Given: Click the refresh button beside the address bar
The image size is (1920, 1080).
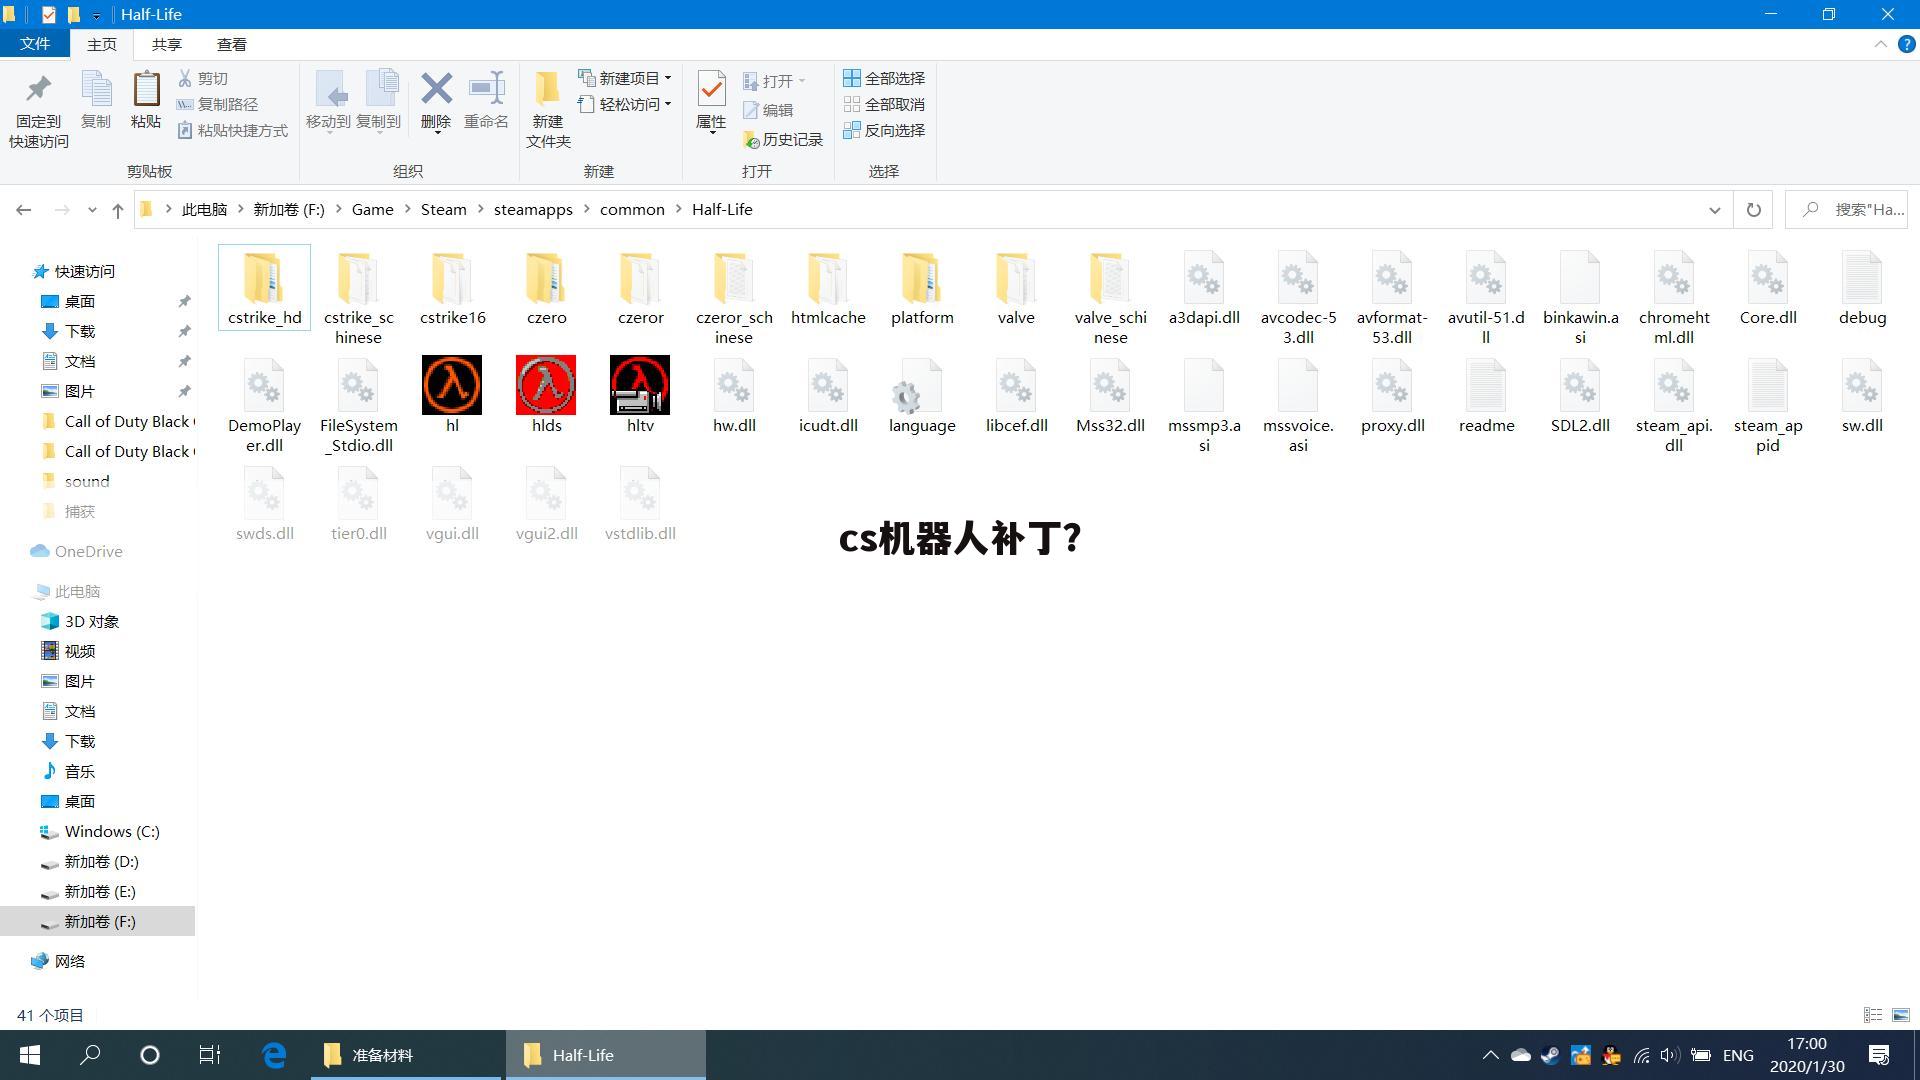Looking at the screenshot, I should [1753, 210].
